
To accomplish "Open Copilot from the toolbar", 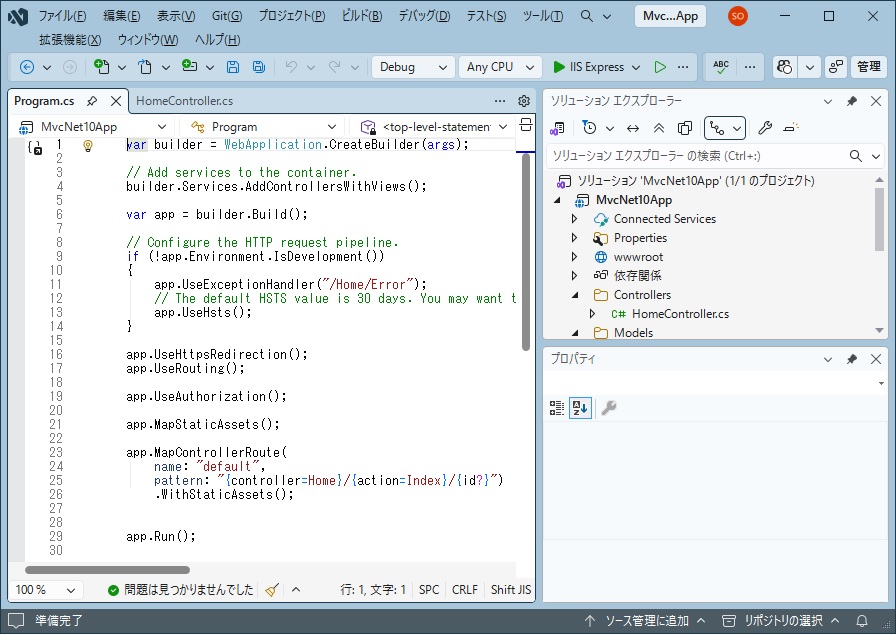I will pyautogui.click(x=784, y=67).
